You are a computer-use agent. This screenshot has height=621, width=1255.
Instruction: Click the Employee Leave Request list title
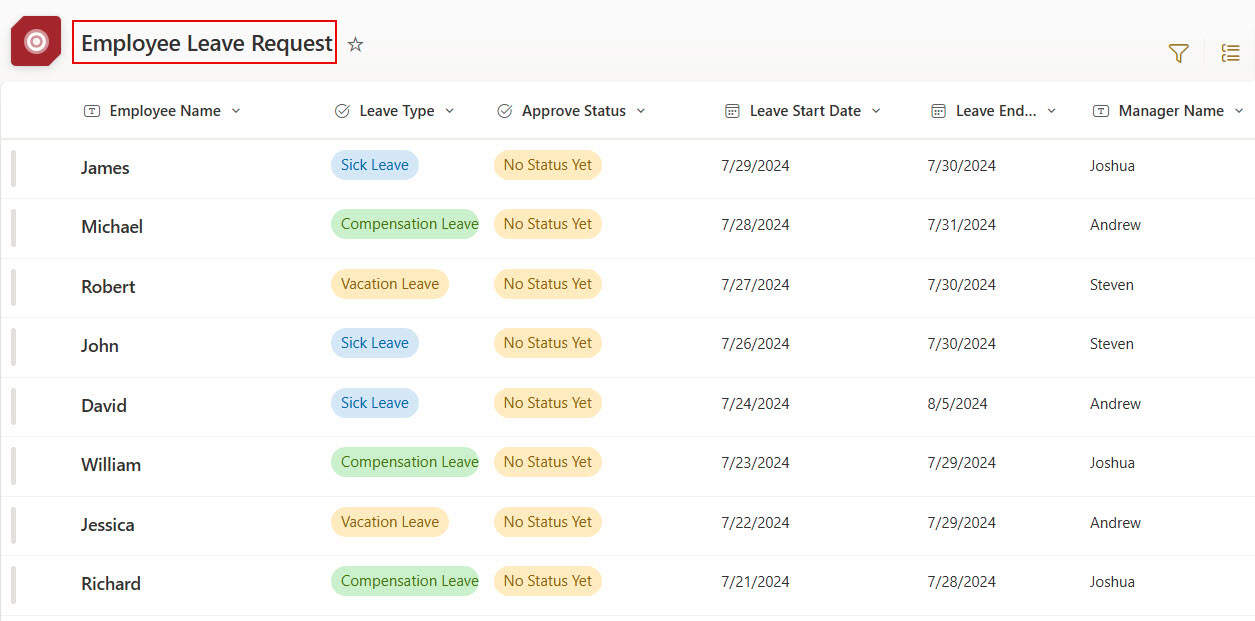pos(206,43)
